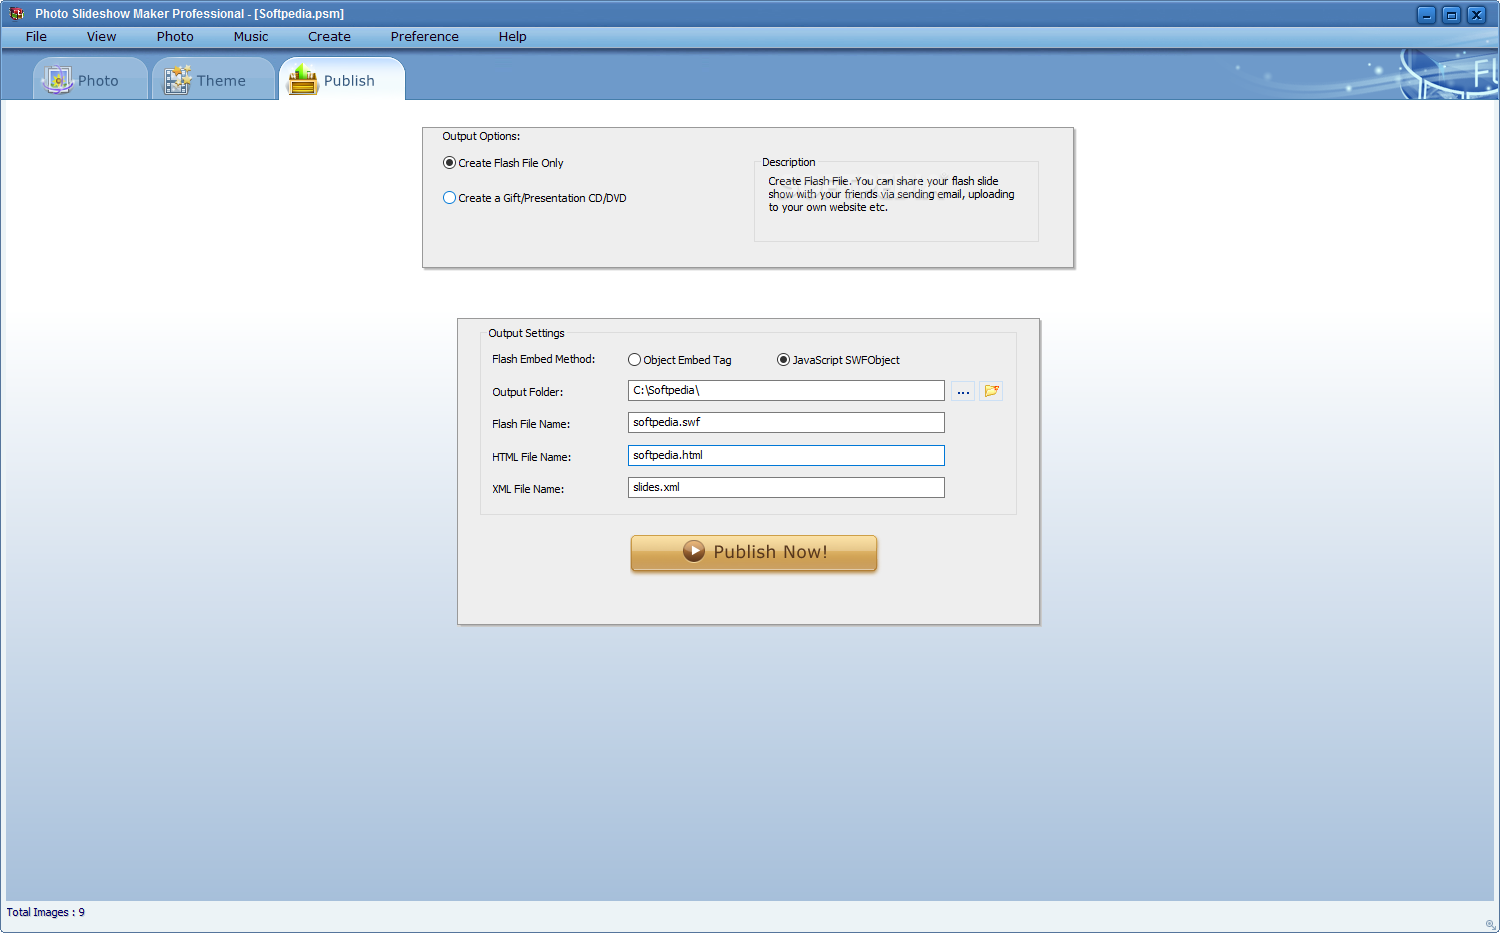Click the Output Settings group label
The height and width of the screenshot is (933, 1500).
[x=526, y=333]
